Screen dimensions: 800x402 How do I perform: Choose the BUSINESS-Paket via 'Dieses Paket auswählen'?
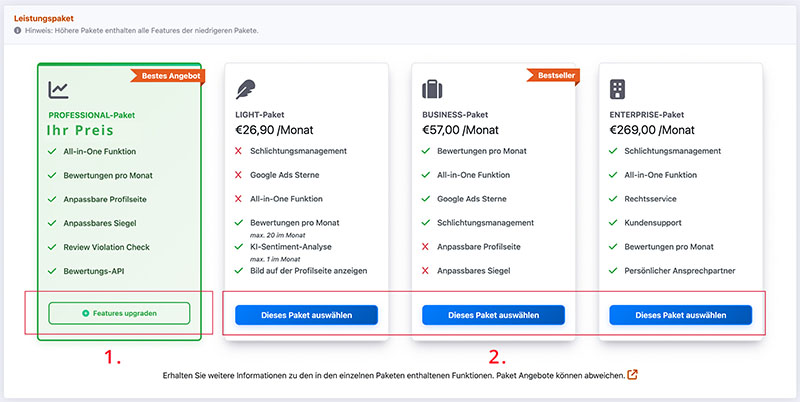point(493,315)
